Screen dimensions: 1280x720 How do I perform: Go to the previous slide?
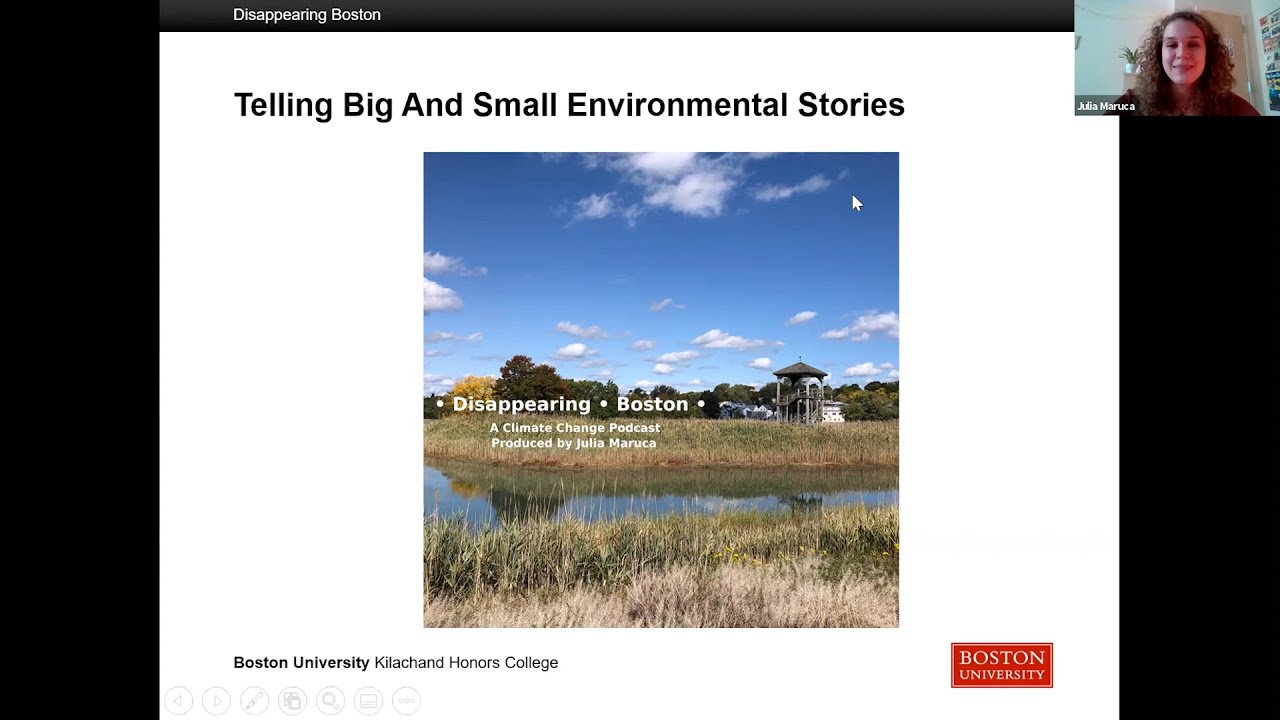[179, 701]
